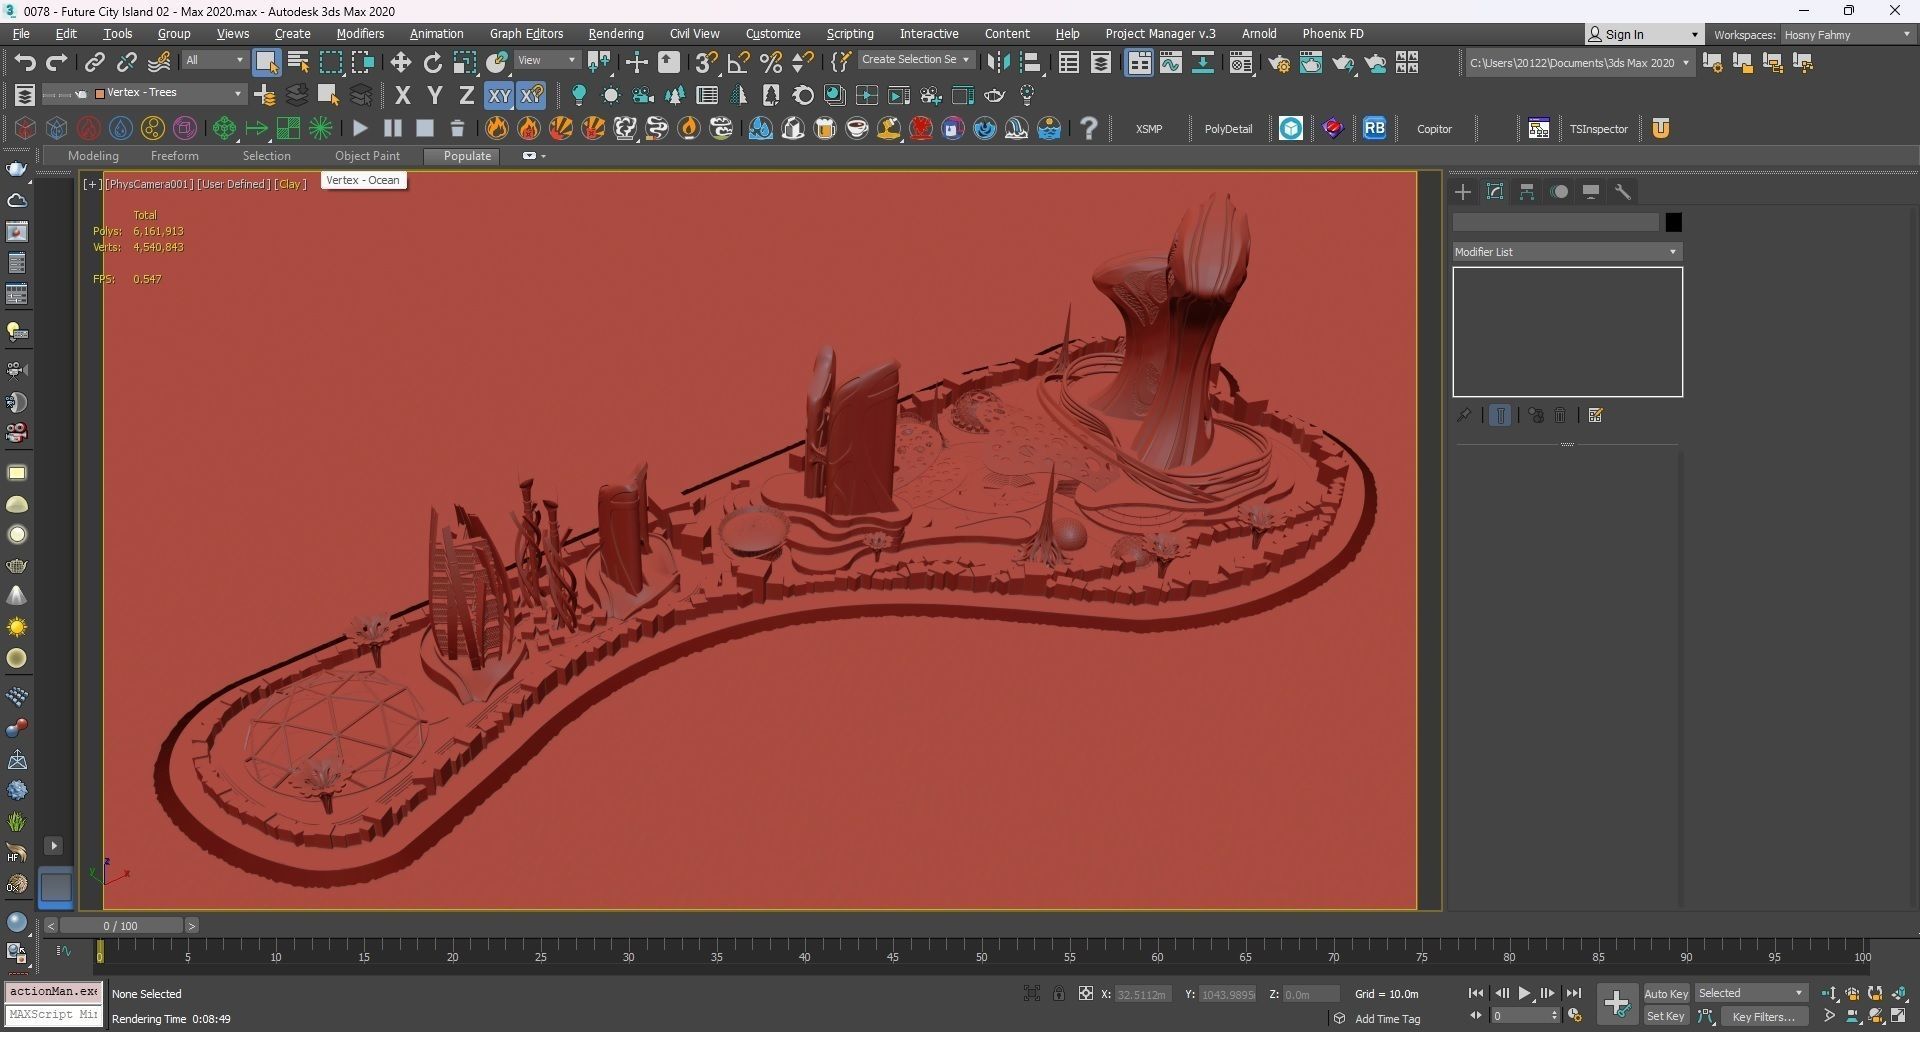Expand the Modifier List dropdown
Viewport: 1920px width, 1040px height.
[x=1567, y=252]
